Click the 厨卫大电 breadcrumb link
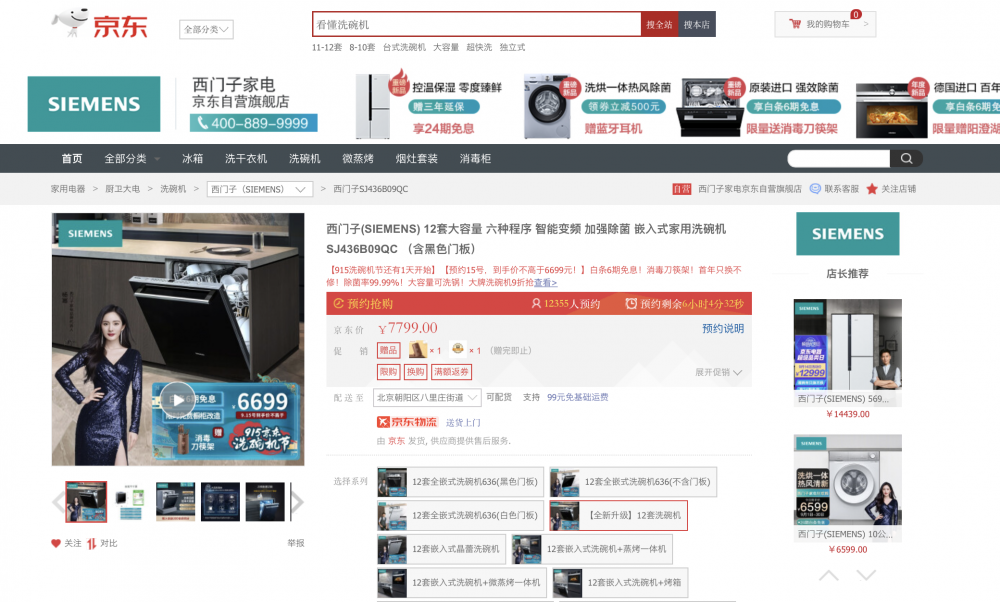This screenshot has width=1000, height=602. [122, 189]
